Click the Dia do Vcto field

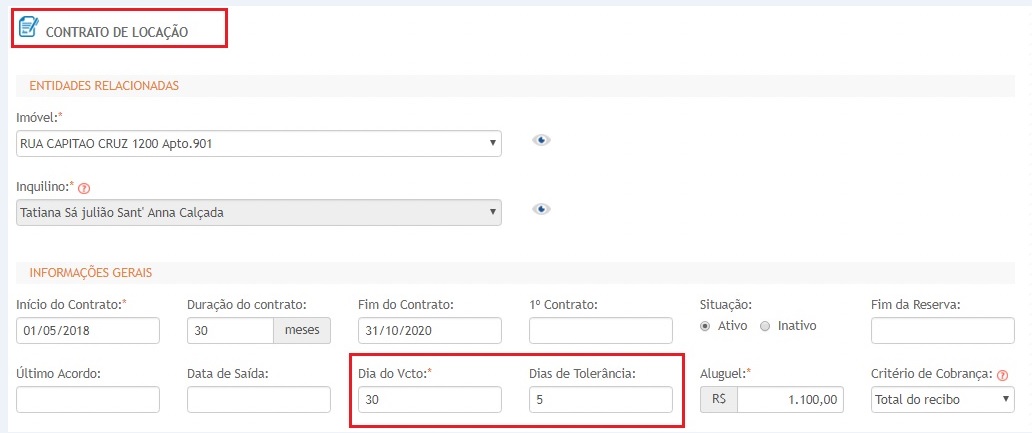(429, 400)
